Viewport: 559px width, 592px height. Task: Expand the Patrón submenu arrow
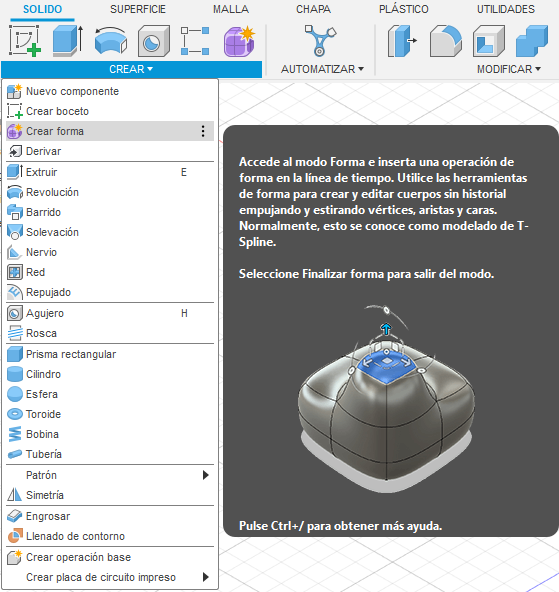[206, 475]
